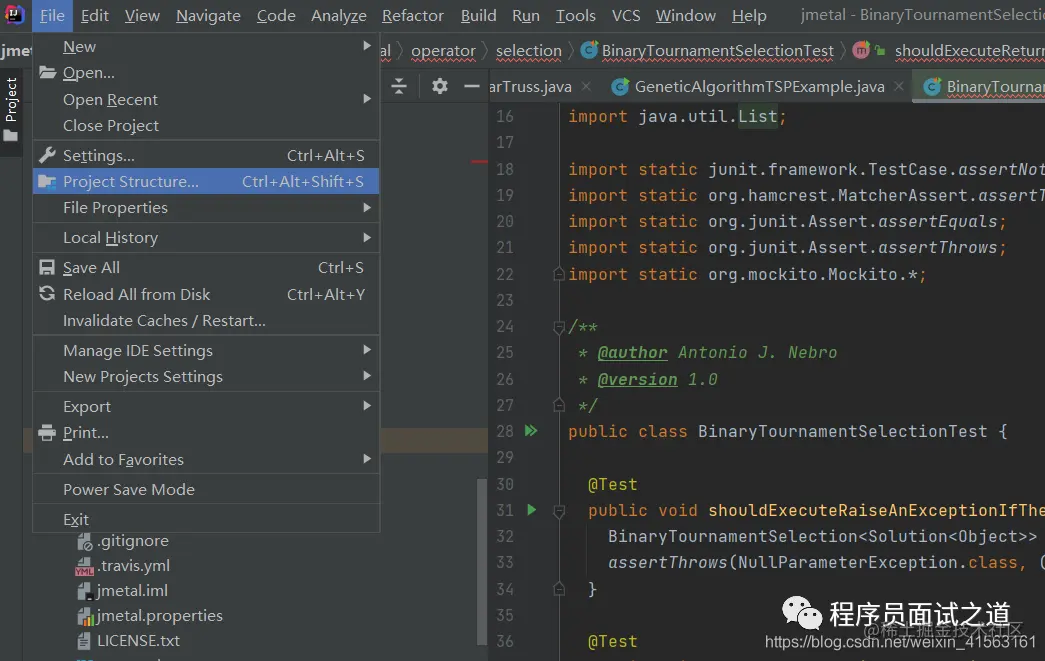Viewport: 1045px width, 661px height.
Task: Choose Exit from File menu
Action: [206, 519]
